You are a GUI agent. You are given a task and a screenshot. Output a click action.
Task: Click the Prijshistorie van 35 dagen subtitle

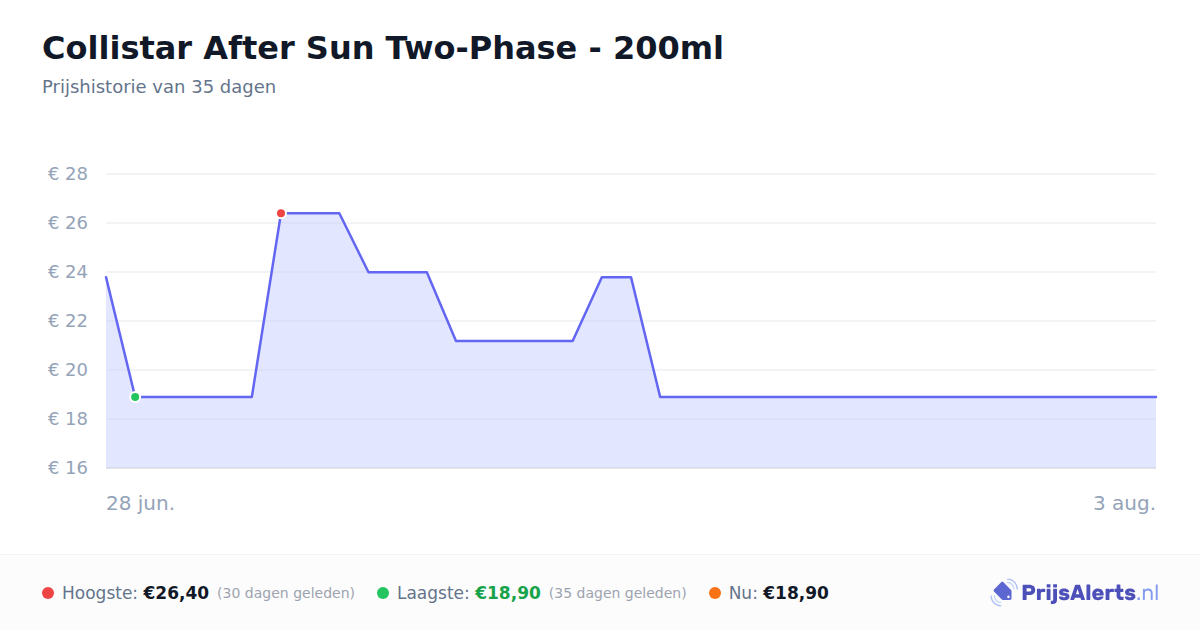(159, 87)
